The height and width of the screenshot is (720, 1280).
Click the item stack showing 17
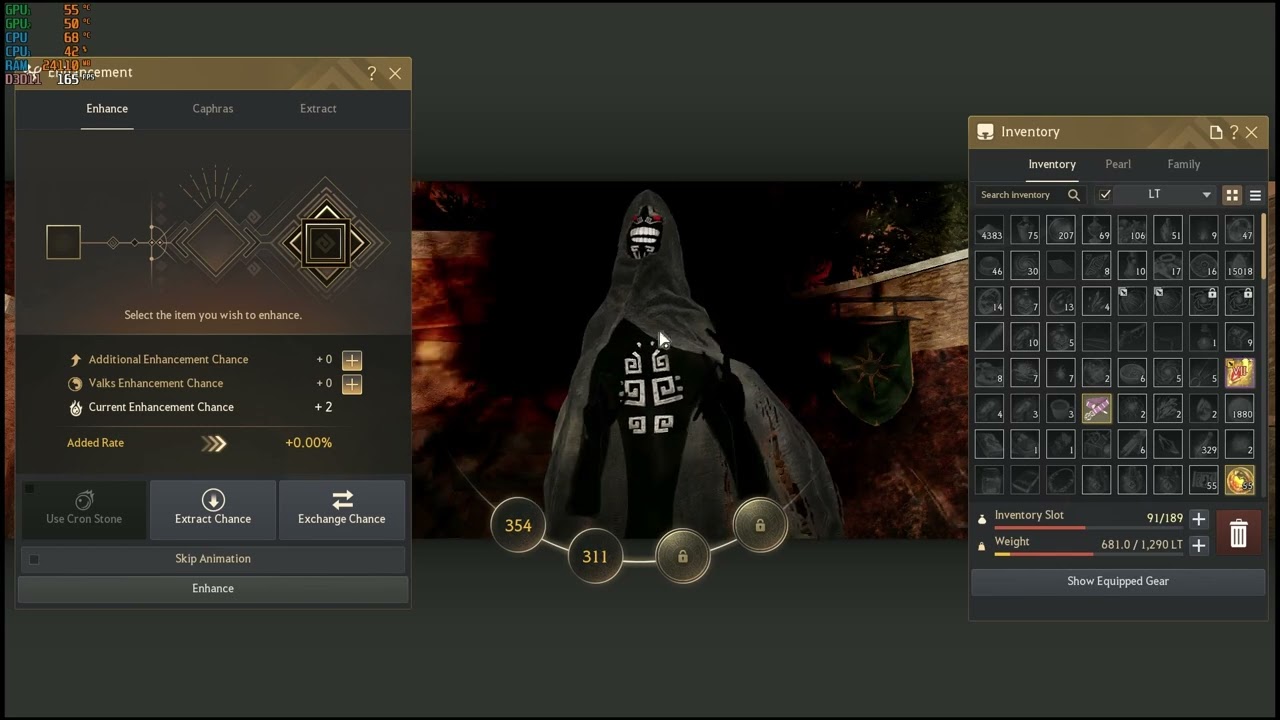1168,265
